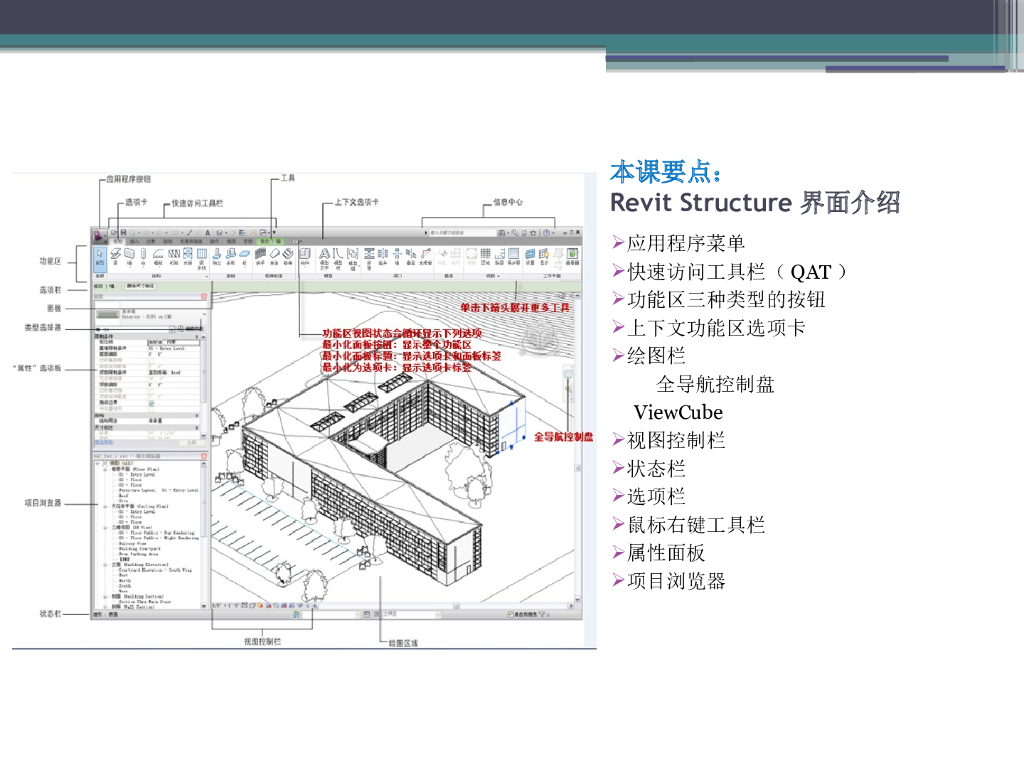Select 'Section Thru Main Stair' in project browser
Viewport: 1024px width, 768px height.
tap(145, 602)
